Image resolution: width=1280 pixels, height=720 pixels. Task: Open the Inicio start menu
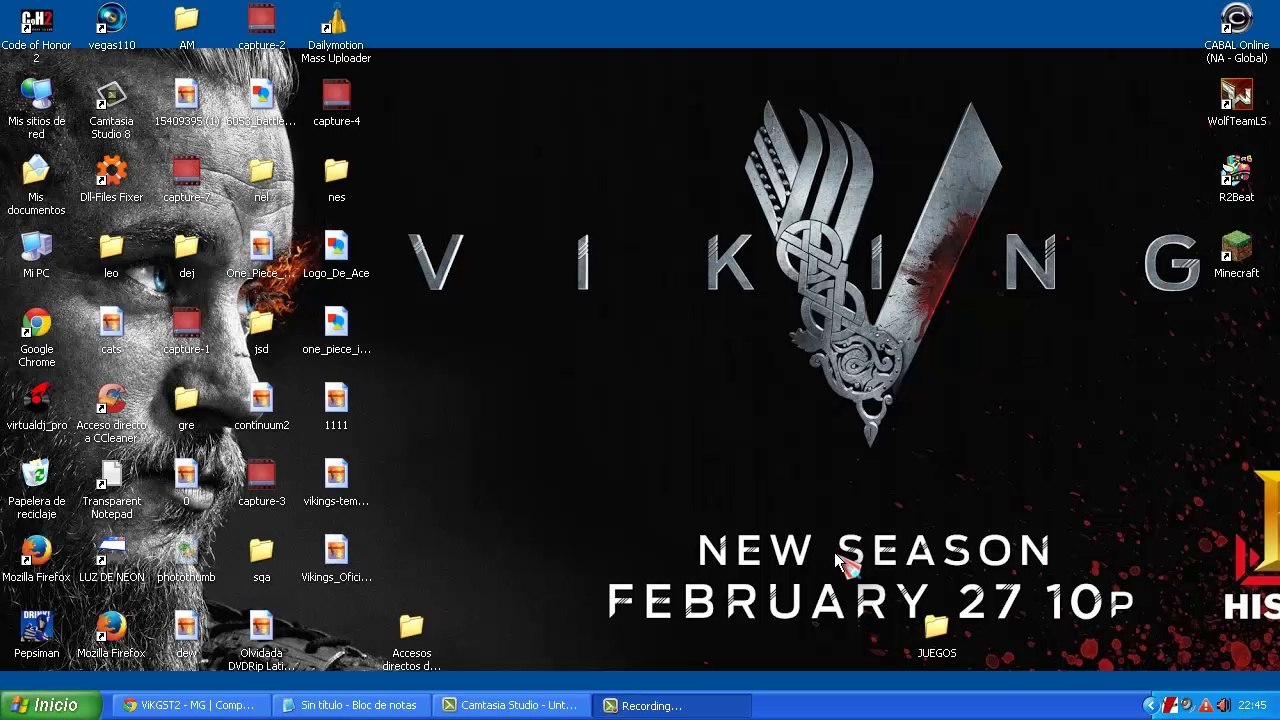[x=50, y=705]
